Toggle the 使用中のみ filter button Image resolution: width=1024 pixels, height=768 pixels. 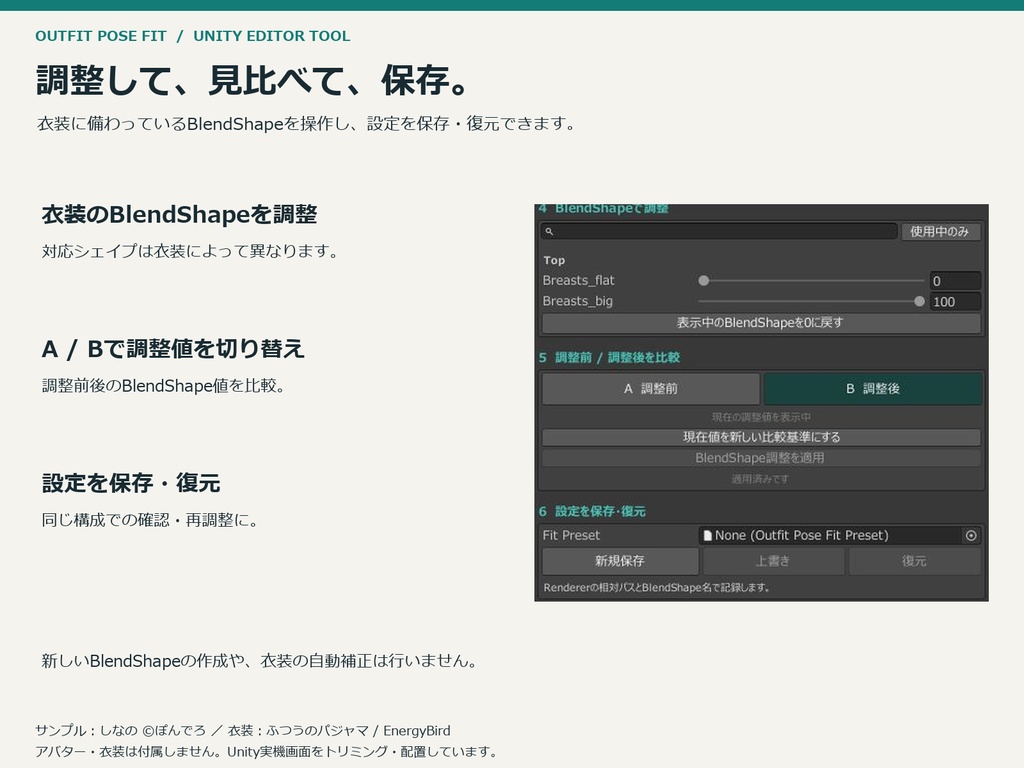[x=940, y=231]
